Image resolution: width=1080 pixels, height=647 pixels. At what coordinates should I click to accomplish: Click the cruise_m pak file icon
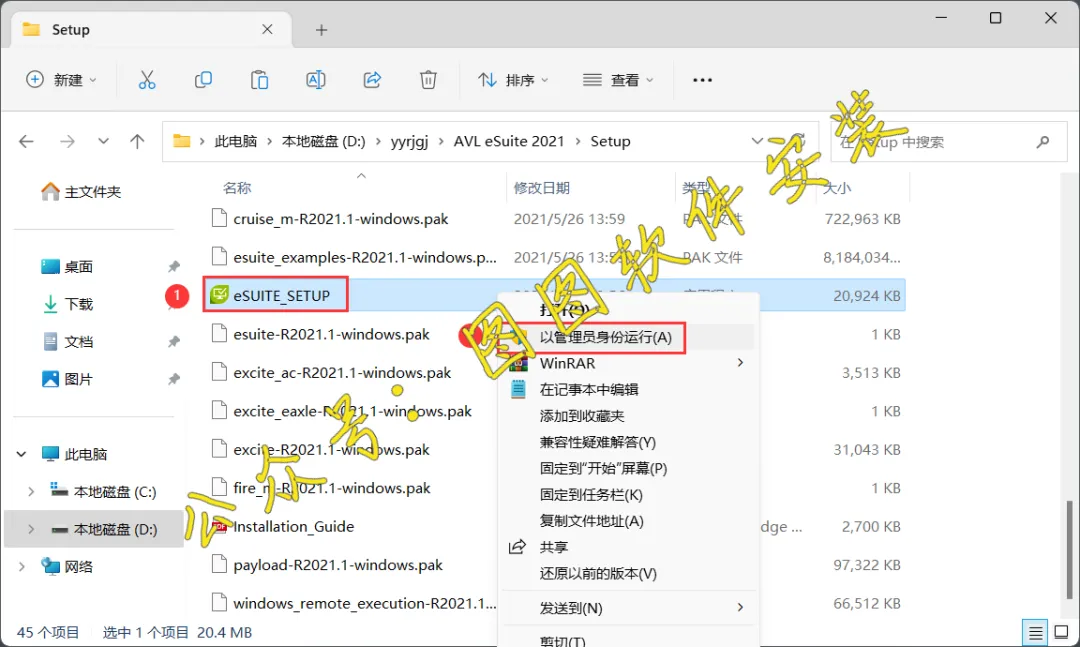coord(219,218)
